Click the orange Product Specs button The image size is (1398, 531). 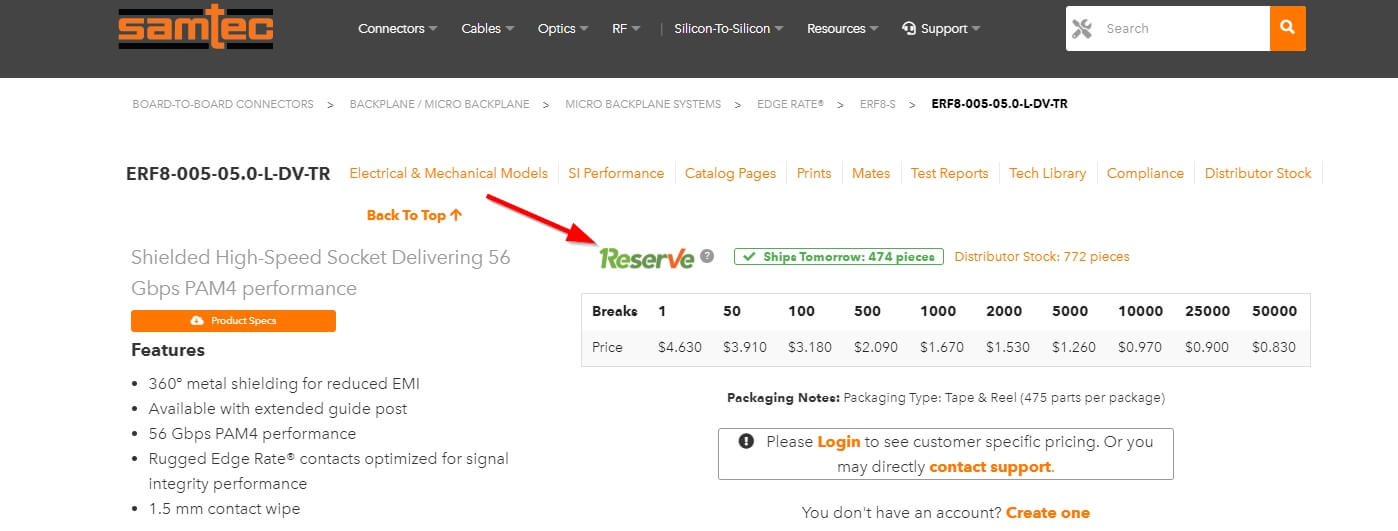click(233, 321)
